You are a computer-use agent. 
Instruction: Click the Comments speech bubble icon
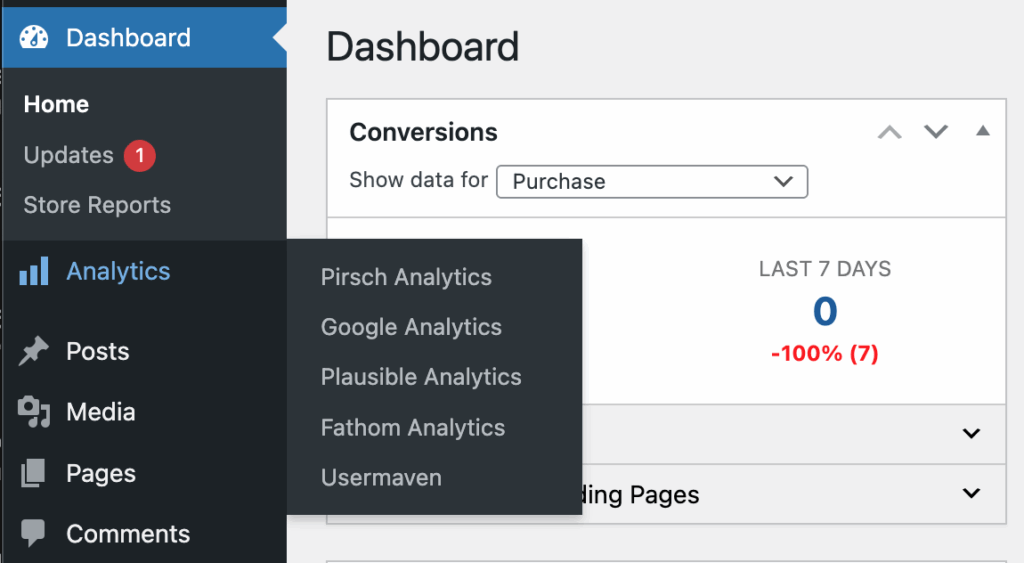click(x=34, y=533)
